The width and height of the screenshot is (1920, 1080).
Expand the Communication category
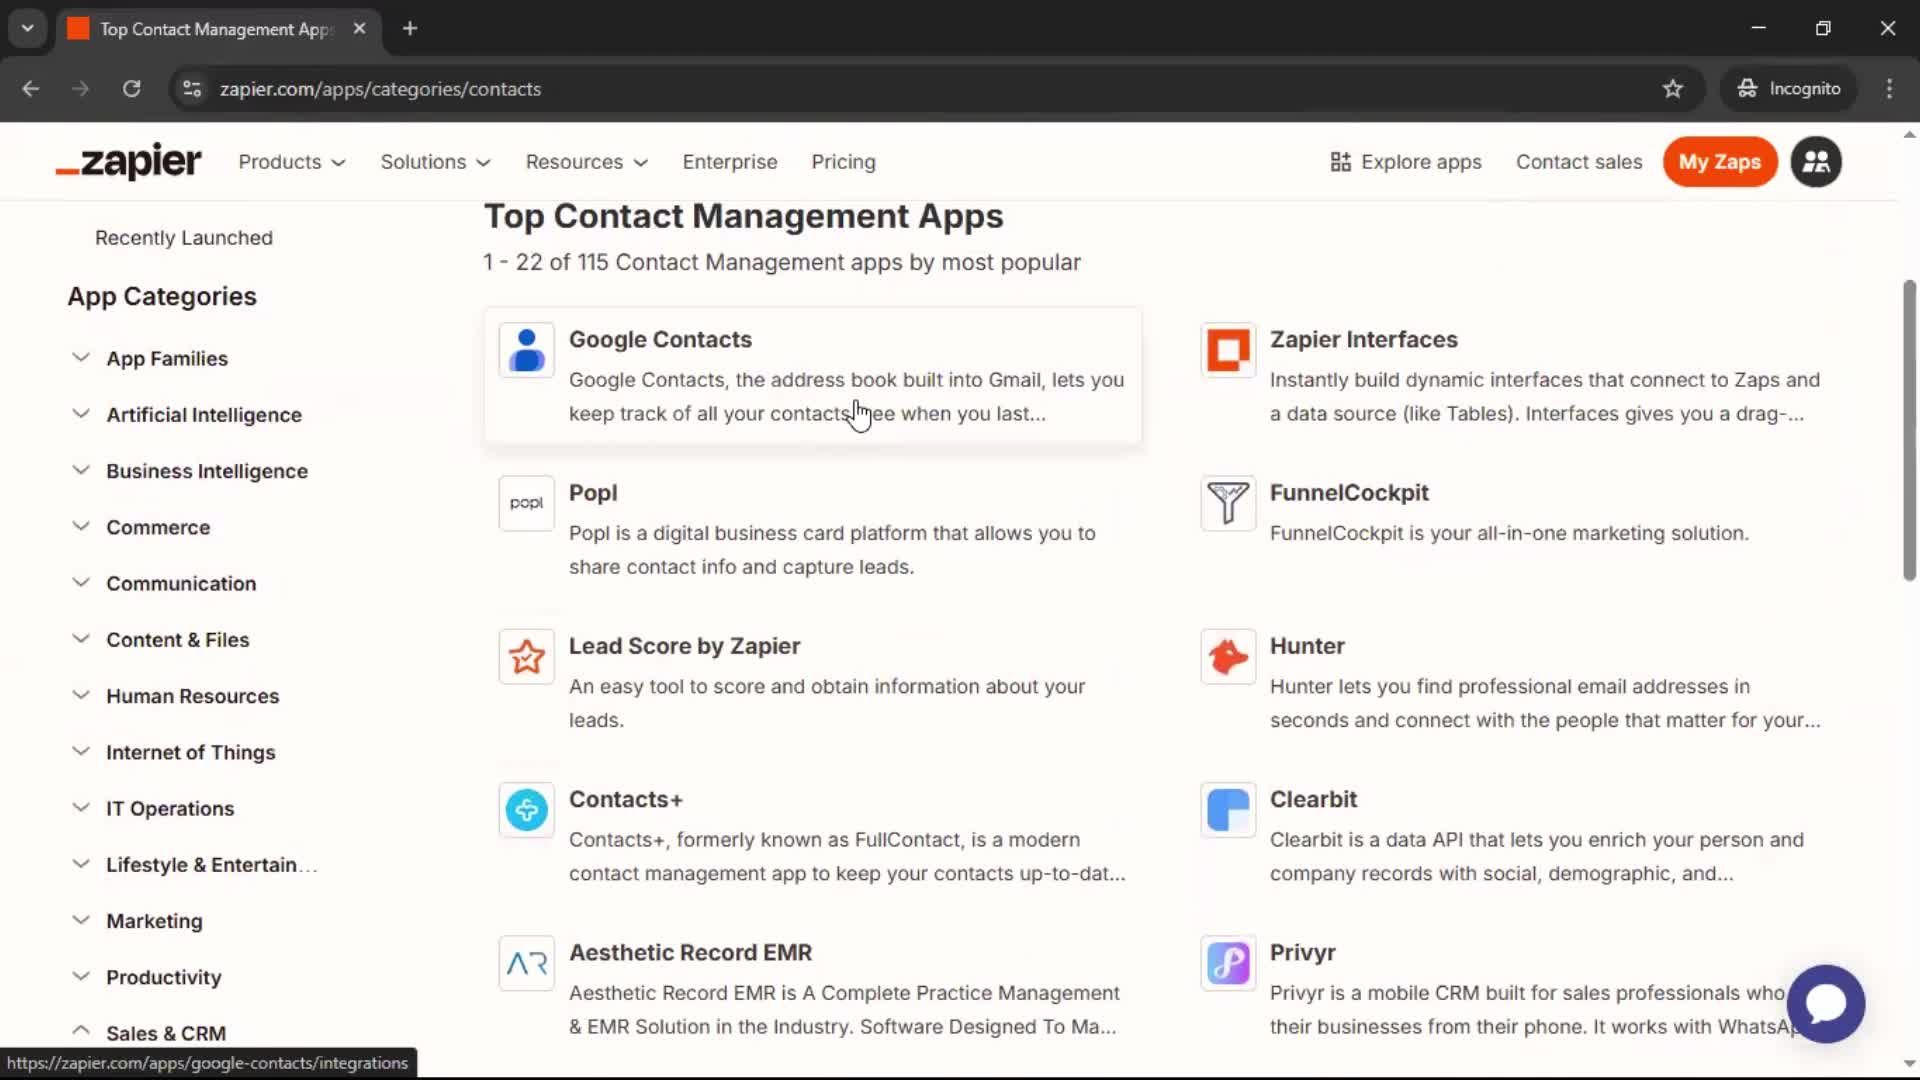pos(164,583)
